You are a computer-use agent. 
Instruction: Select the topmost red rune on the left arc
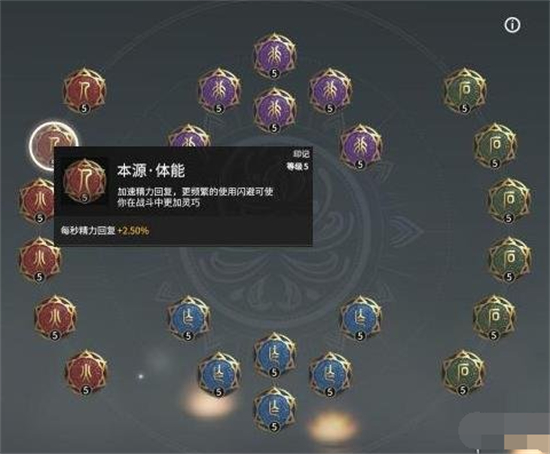pos(84,91)
